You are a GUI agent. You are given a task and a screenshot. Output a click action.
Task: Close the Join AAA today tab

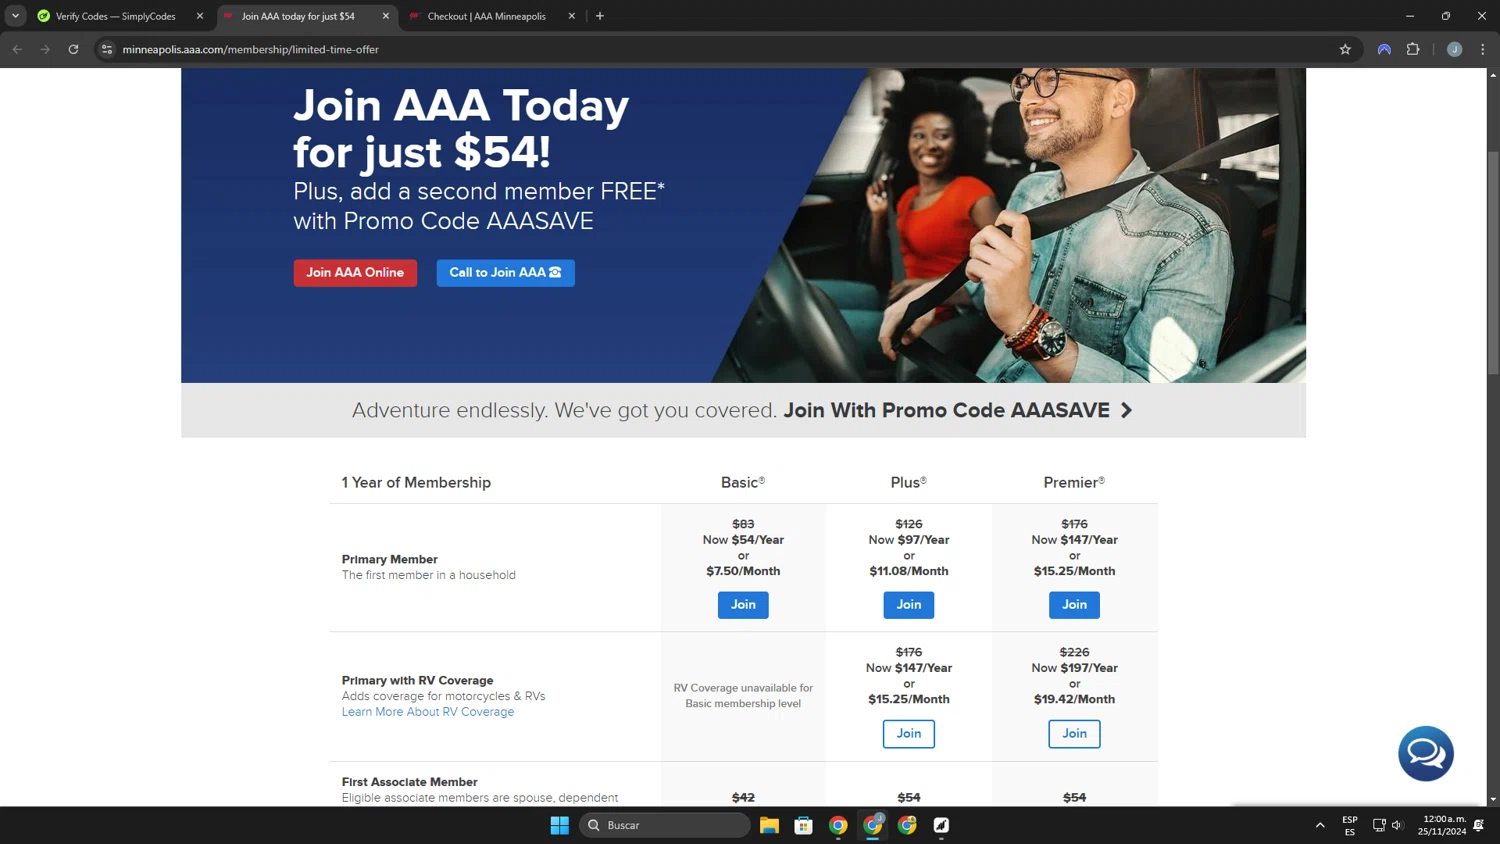386,16
